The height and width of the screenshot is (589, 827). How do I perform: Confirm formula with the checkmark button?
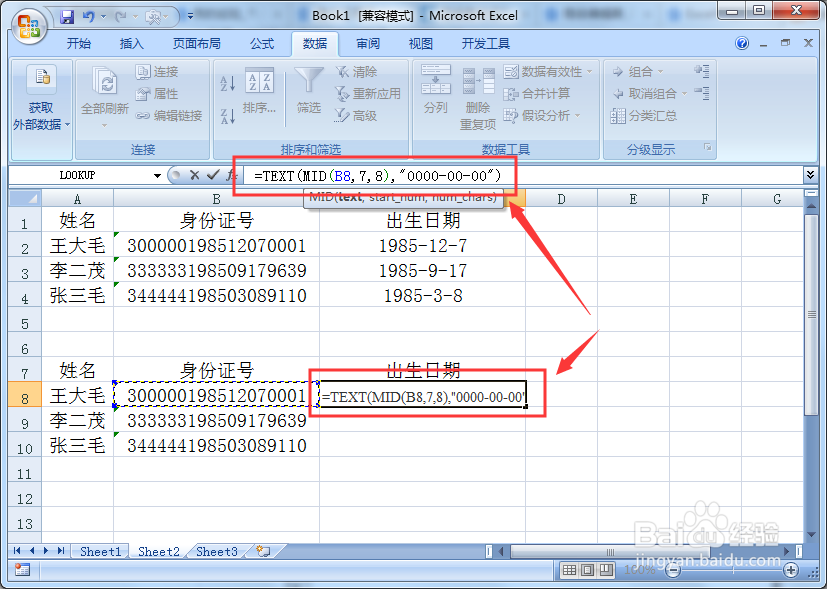(x=211, y=174)
